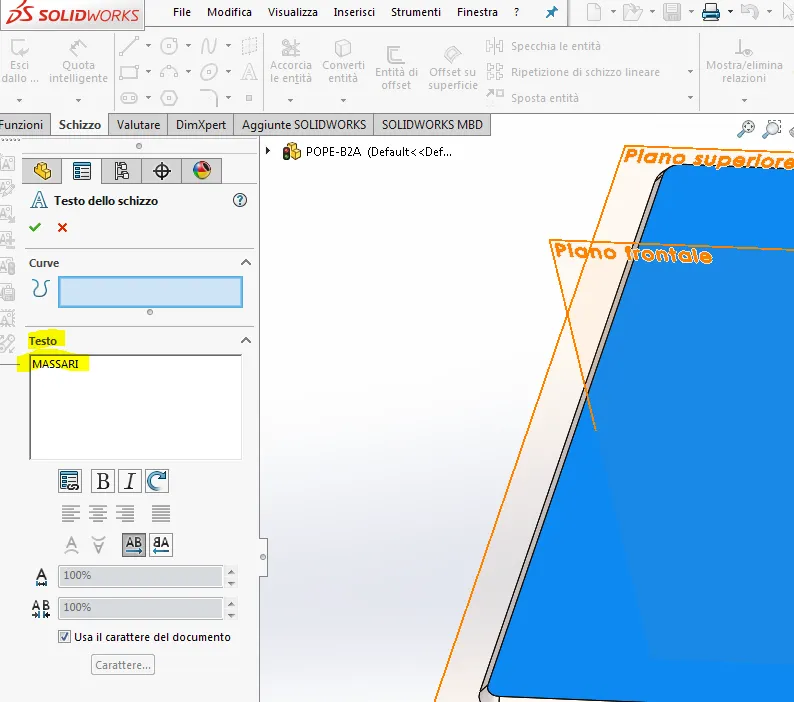Switch to SOLIDWORKS MBD tab
Image resolution: width=794 pixels, height=702 pixels.
pyautogui.click(x=432, y=125)
